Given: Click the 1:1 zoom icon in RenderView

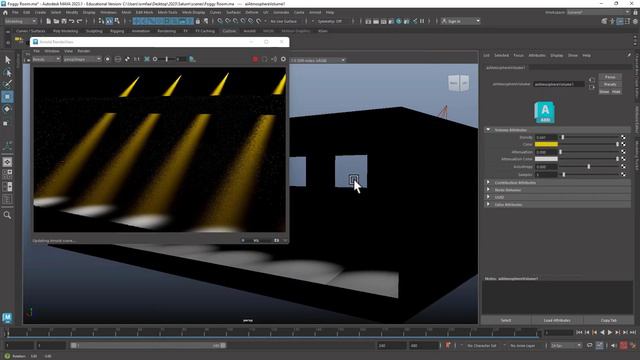Looking at the screenshot, I should pos(137,59).
